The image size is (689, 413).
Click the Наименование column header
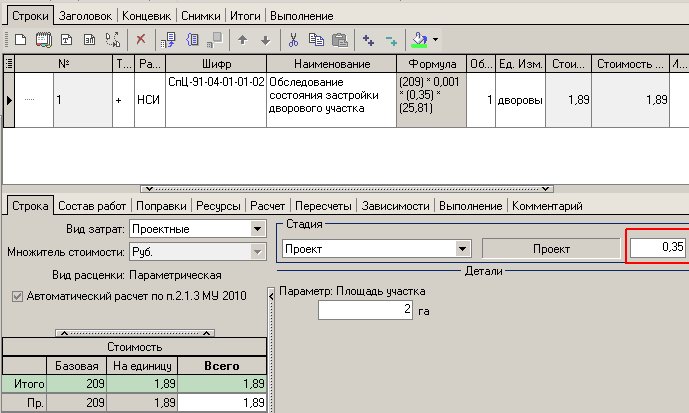pyautogui.click(x=332, y=64)
